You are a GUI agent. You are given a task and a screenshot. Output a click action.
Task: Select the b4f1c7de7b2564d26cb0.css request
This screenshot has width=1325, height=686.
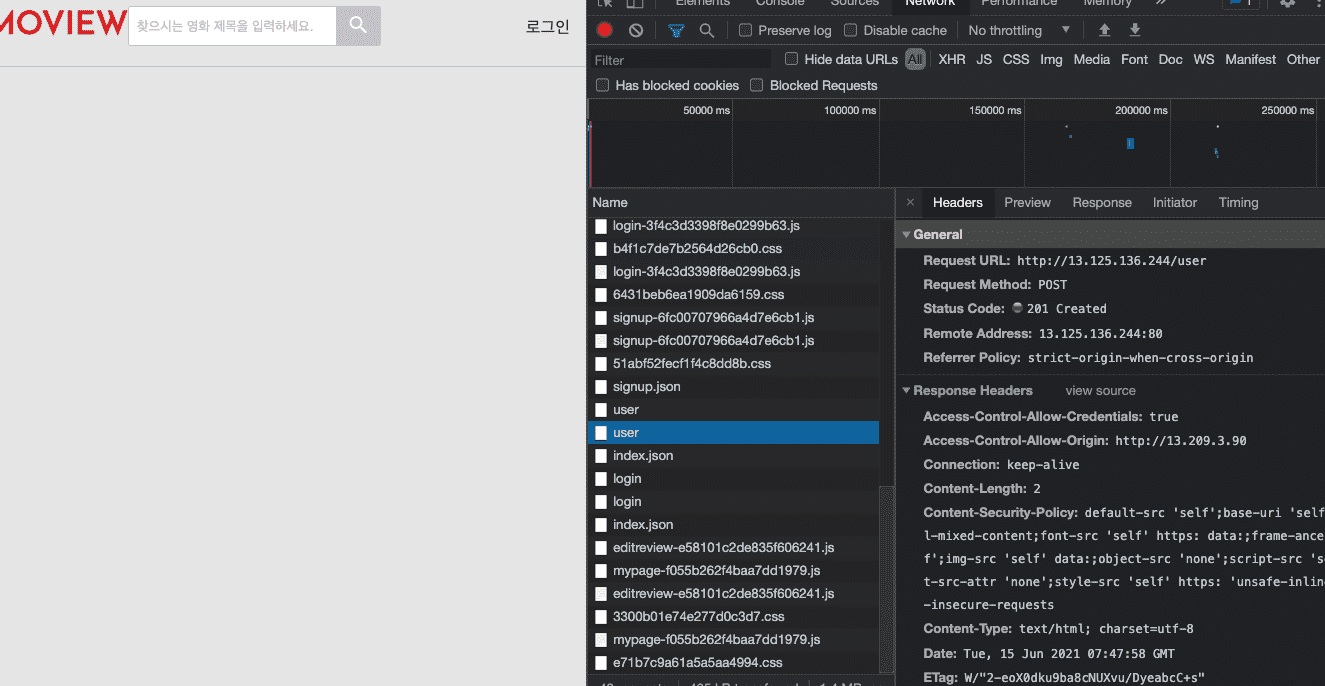tap(697, 249)
